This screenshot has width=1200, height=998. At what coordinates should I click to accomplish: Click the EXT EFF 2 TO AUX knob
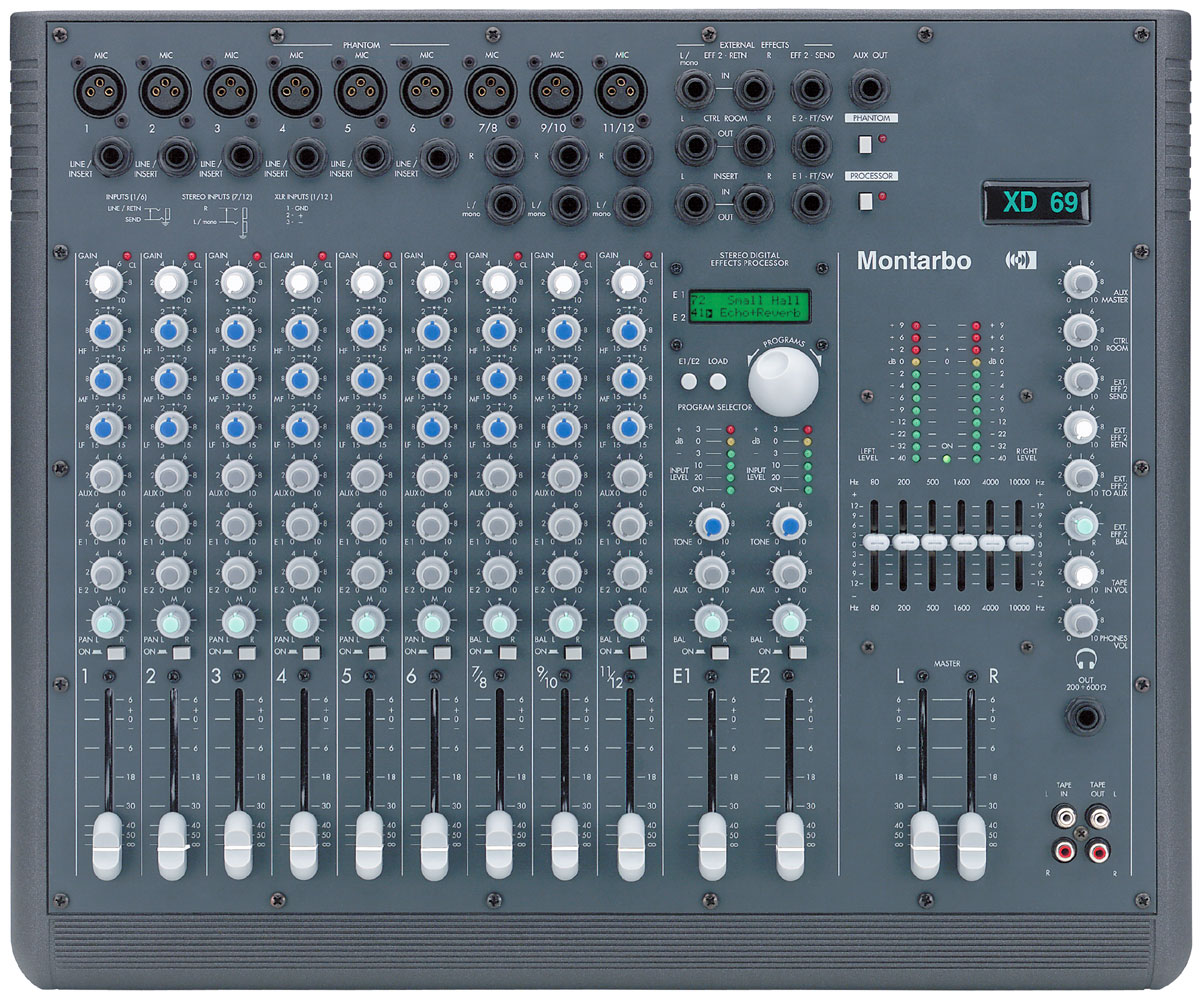[x=1081, y=475]
